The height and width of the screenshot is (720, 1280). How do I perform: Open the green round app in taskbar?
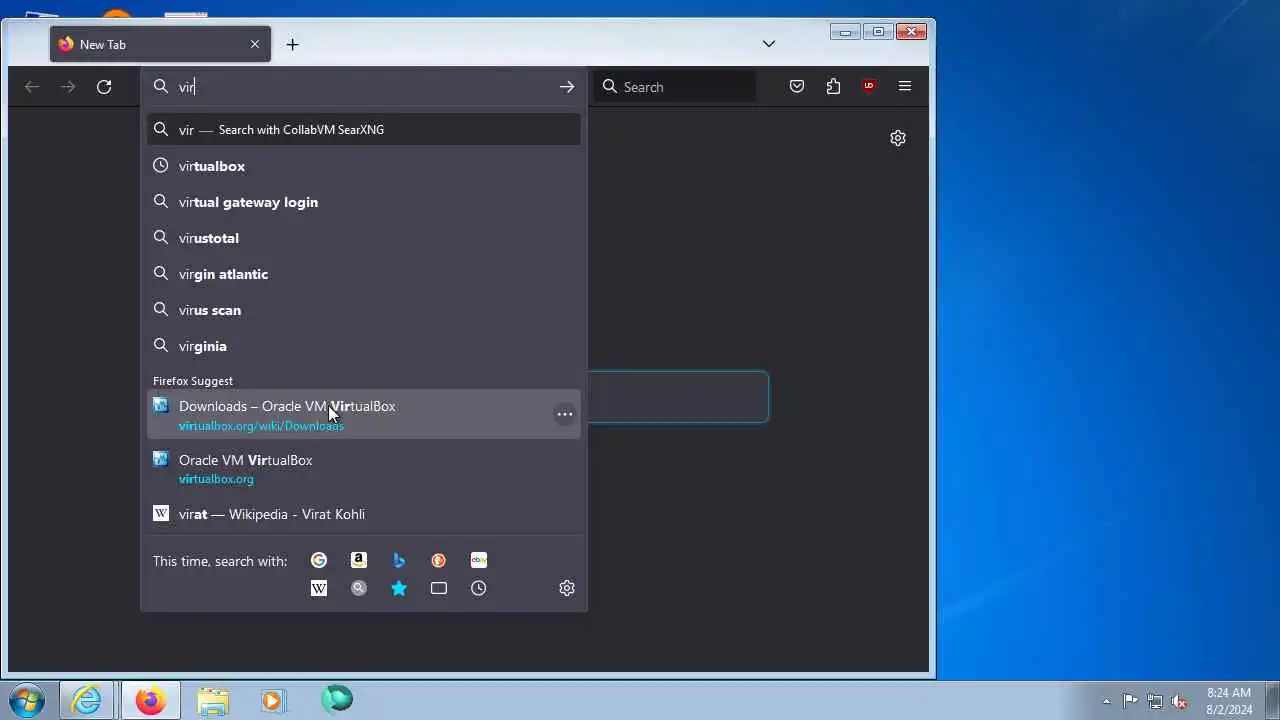point(337,699)
